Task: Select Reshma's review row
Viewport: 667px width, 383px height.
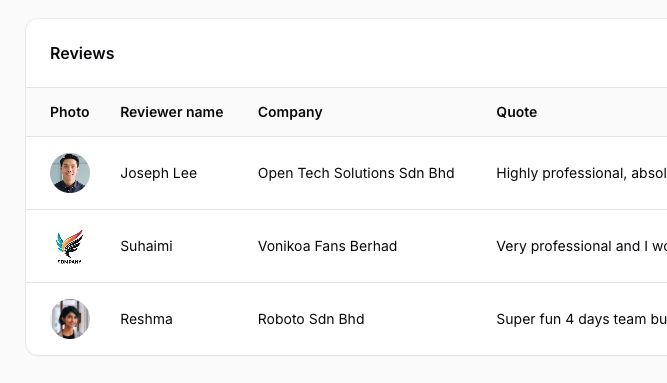Action: coord(346,319)
